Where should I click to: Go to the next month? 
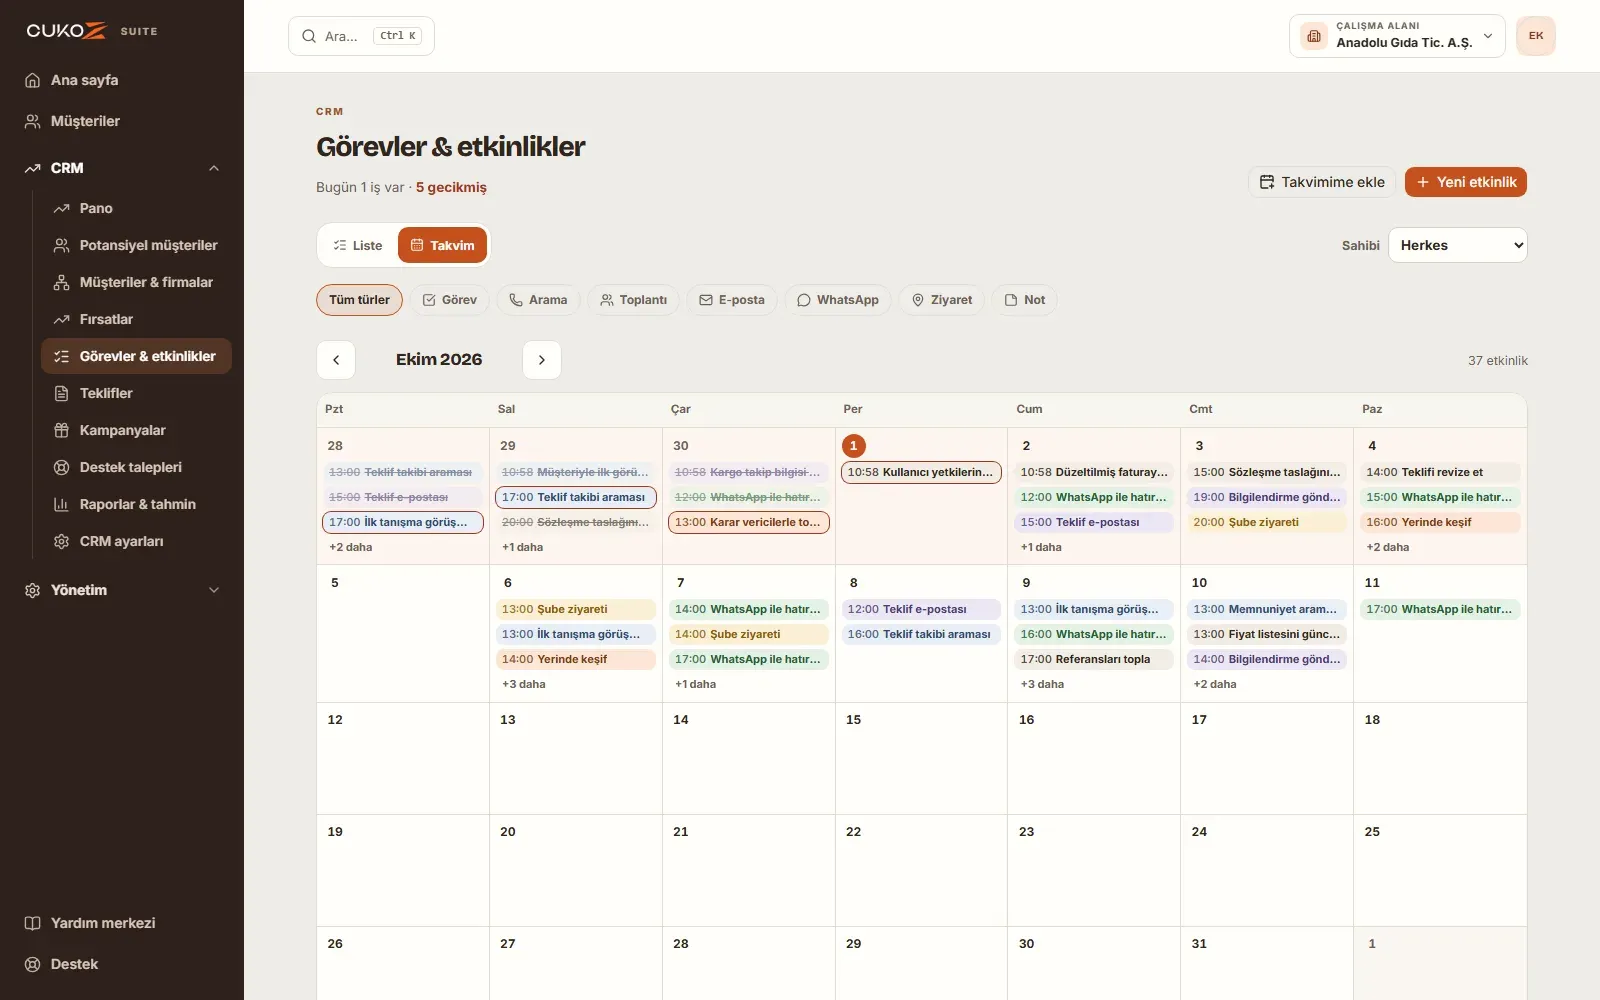[x=542, y=360]
